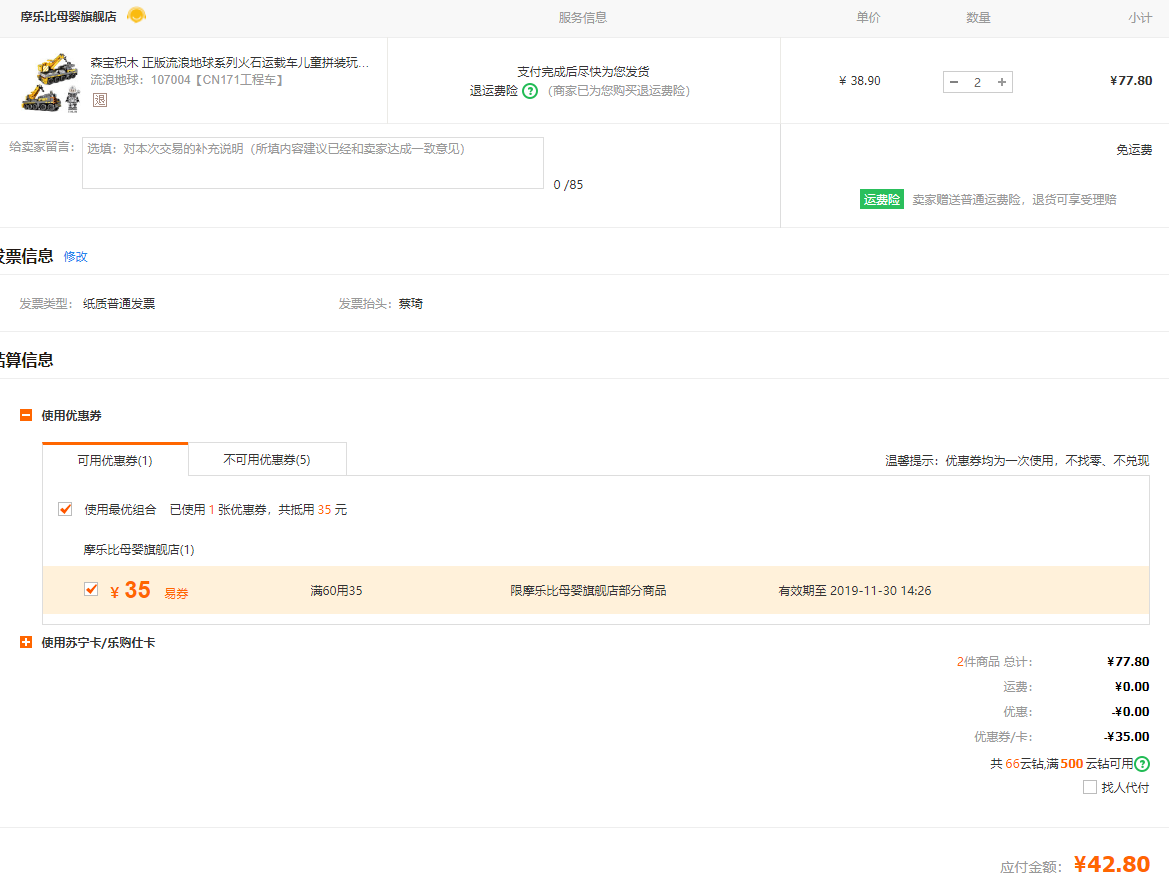Screen dimensions: 1169x883
Task: Open the 森宝积木 product title link
Action: [230, 63]
